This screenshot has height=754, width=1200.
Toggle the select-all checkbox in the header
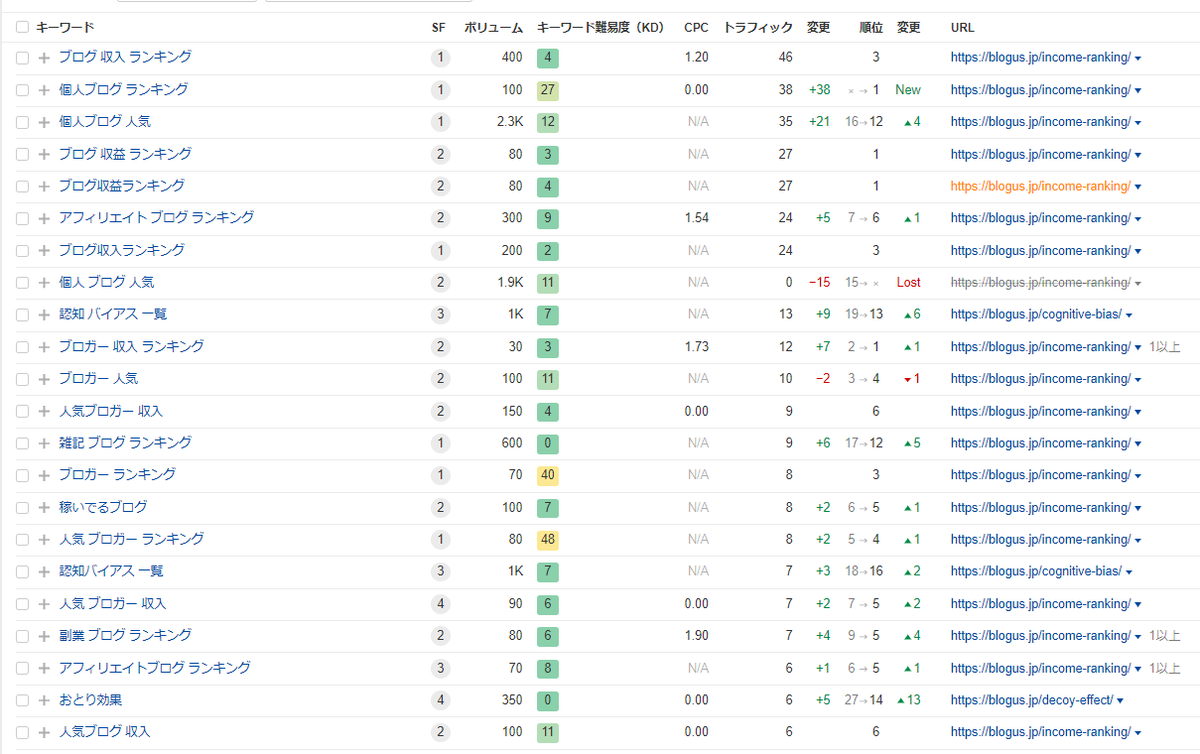point(22,28)
